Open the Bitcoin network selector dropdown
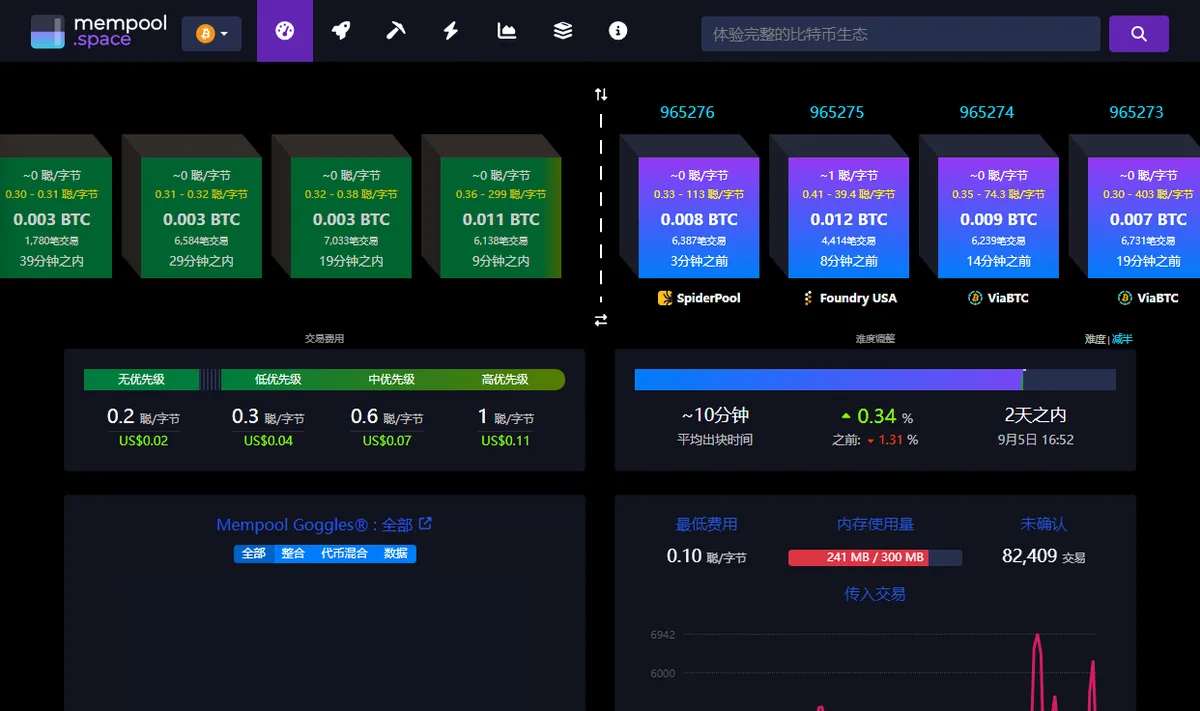Screen dimensions: 1200x711 tap(211, 34)
